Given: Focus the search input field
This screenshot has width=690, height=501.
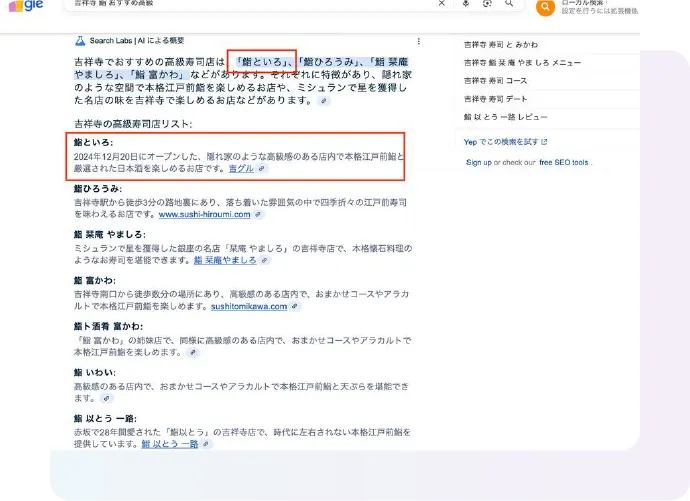Looking at the screenshot, I should point(251,4).
